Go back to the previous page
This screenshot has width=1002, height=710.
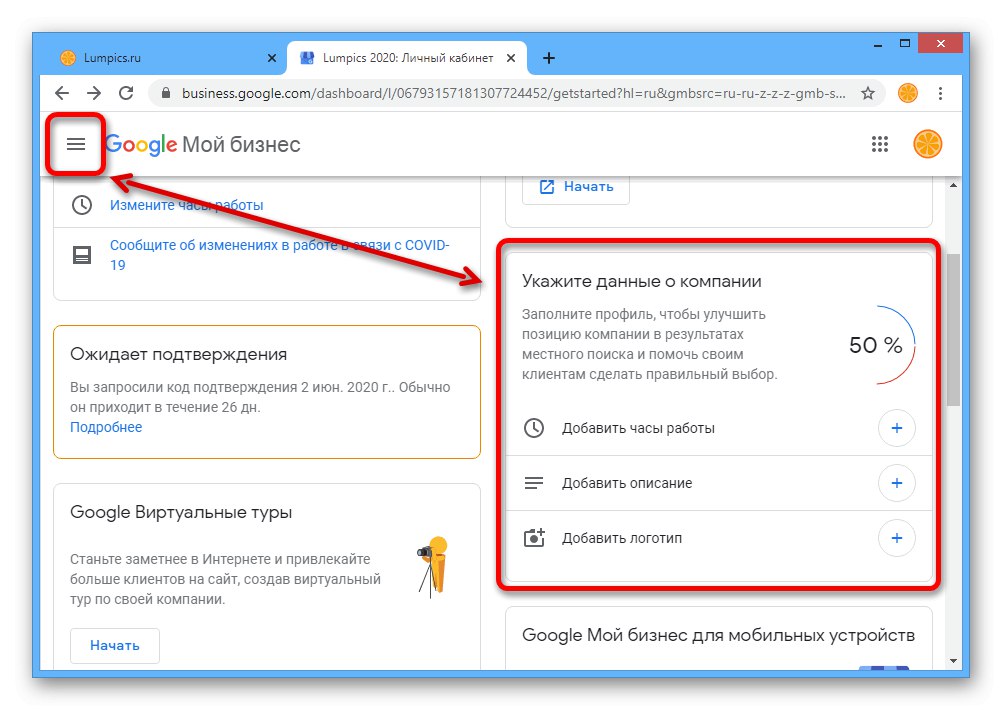[62, 93]
